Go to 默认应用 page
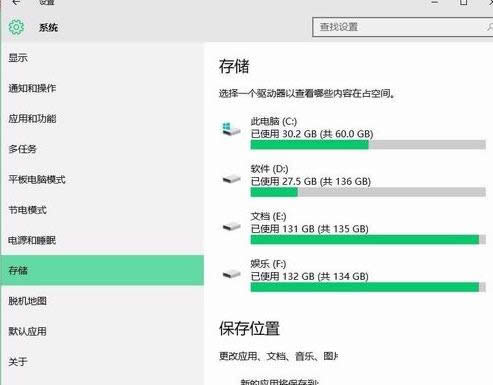The width and height of the screenshot is (493, 385). [x=102, y=331]
